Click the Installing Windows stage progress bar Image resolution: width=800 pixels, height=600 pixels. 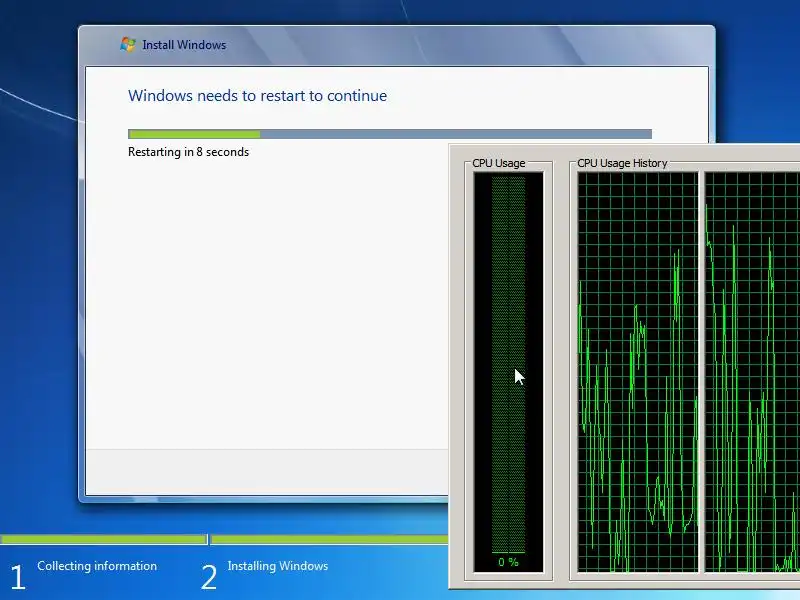tap(330, 539)
